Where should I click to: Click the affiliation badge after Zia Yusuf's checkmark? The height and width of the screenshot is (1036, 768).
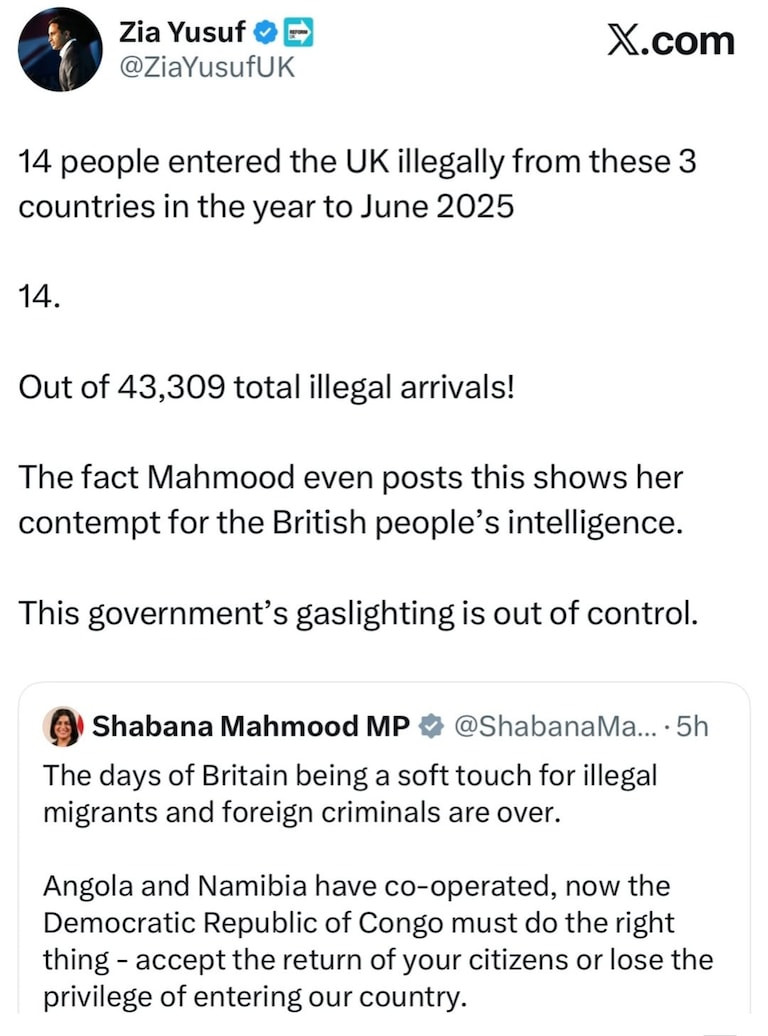click(x=298, y=33)
